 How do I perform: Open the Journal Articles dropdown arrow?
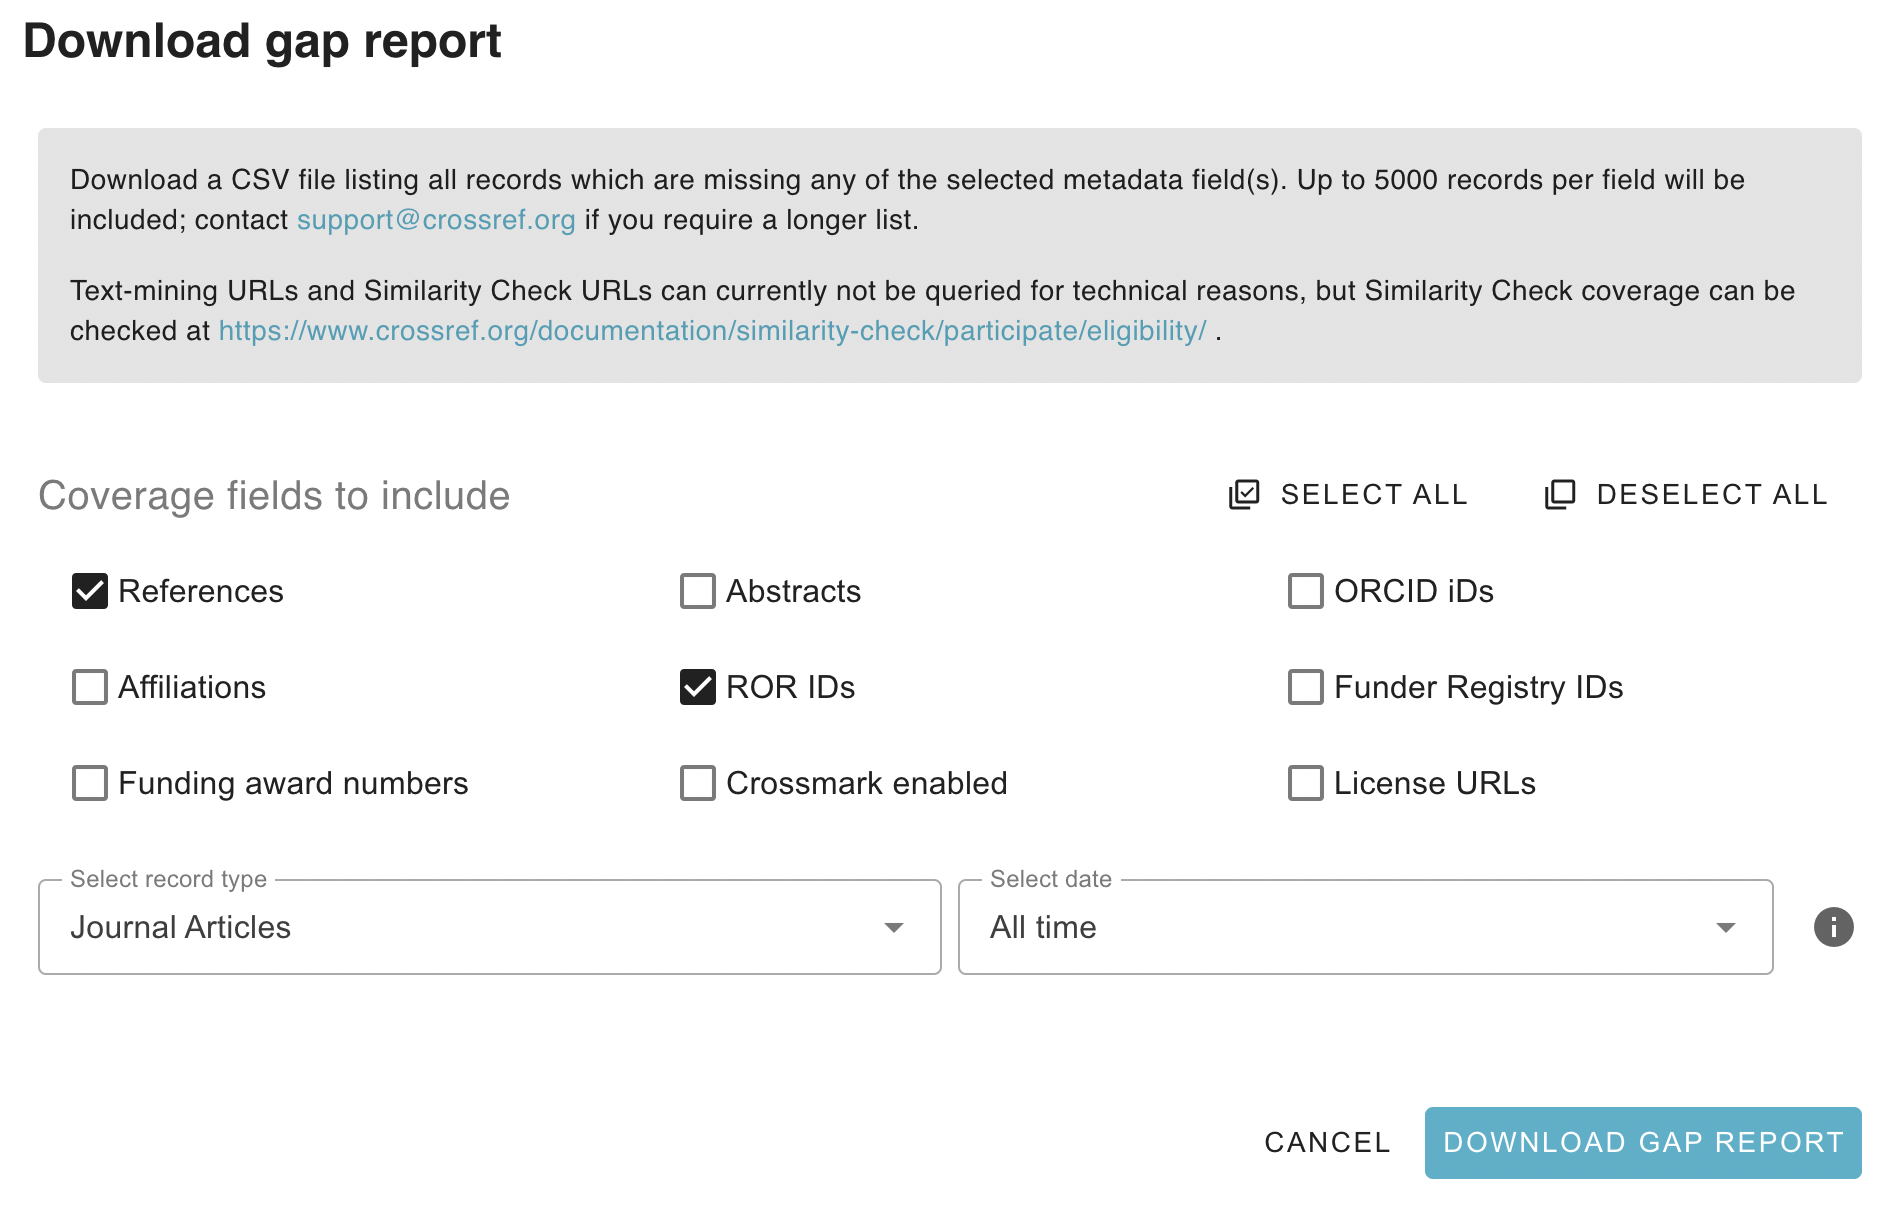point(893,927)
